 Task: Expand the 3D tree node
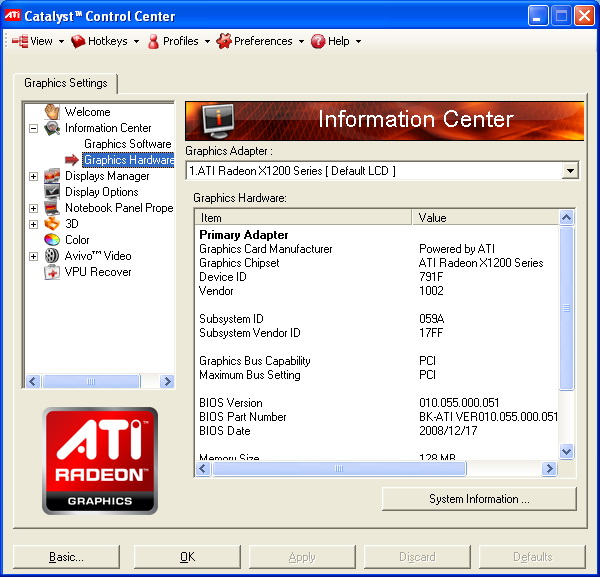click(x=34, y=224)
